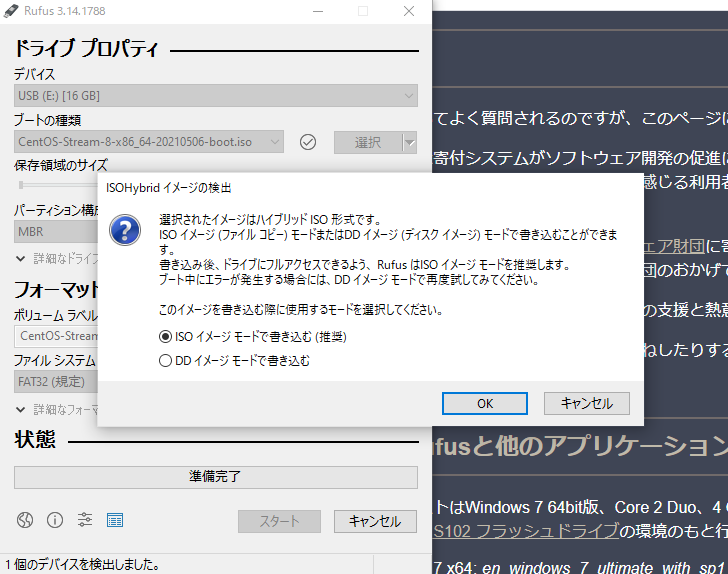The image size is (728, 574).
Task: Open the log window icon
Action: (115, 520)
